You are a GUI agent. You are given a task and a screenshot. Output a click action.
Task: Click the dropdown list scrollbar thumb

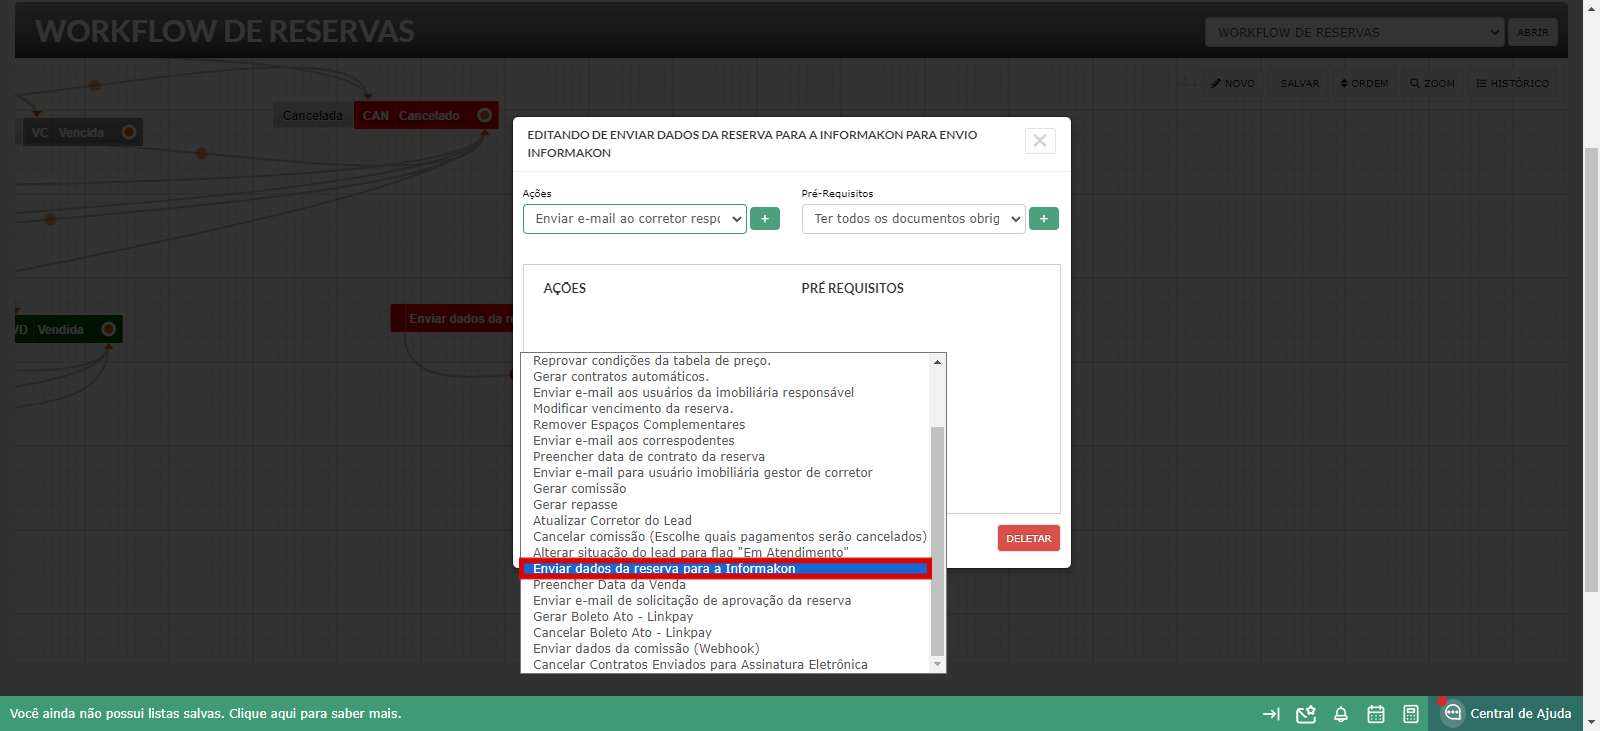point(937,540)
